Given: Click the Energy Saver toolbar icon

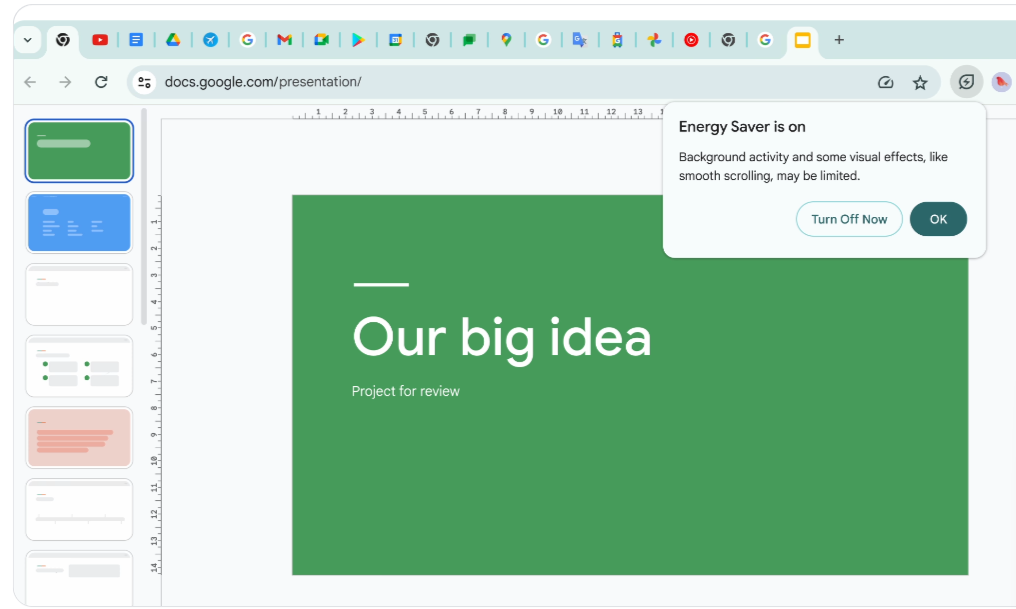Looking at the screenshot, I should click(966, 82).
